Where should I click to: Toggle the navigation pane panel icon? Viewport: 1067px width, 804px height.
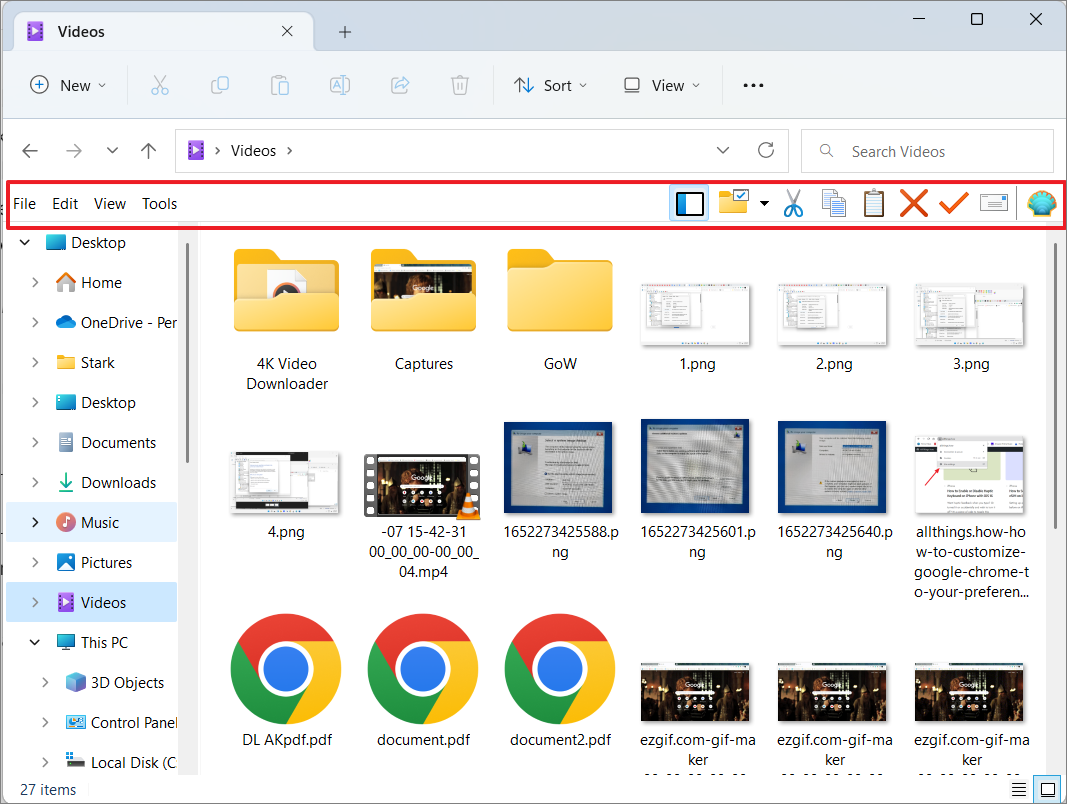pyautogui.click(x=689, y=203)
